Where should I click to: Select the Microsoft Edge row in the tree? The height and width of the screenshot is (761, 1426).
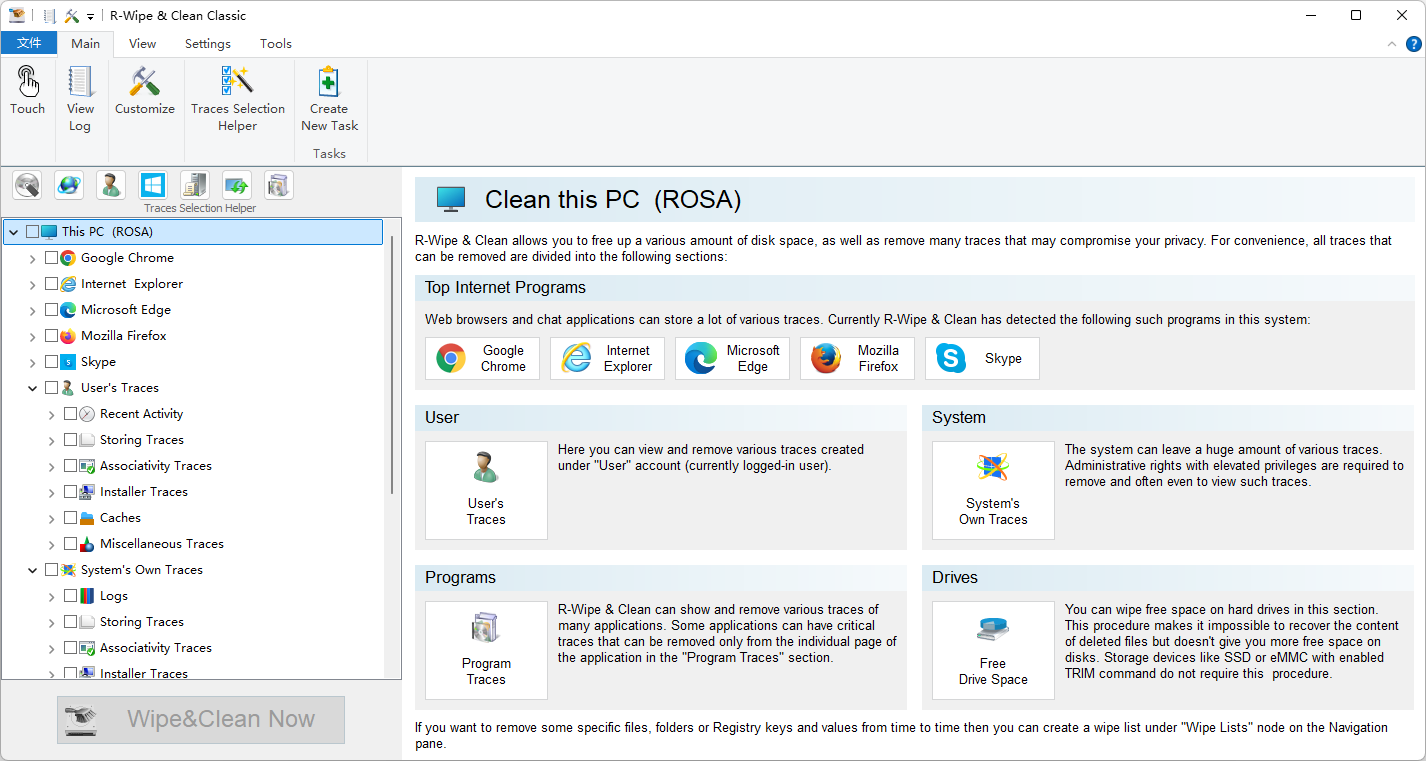point(126,310)
